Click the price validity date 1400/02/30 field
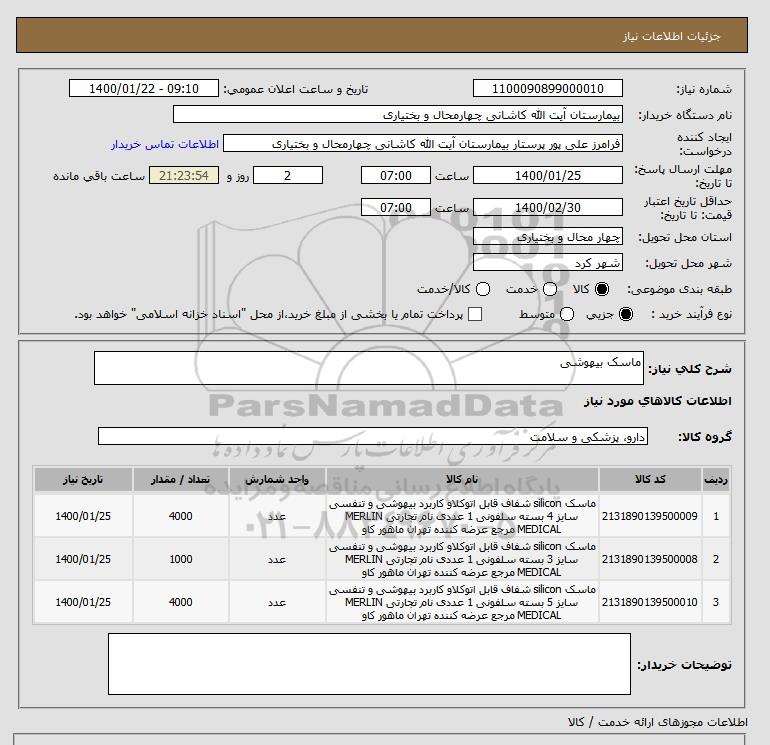This screenshot has width=770, height=745. click(548, 207)
